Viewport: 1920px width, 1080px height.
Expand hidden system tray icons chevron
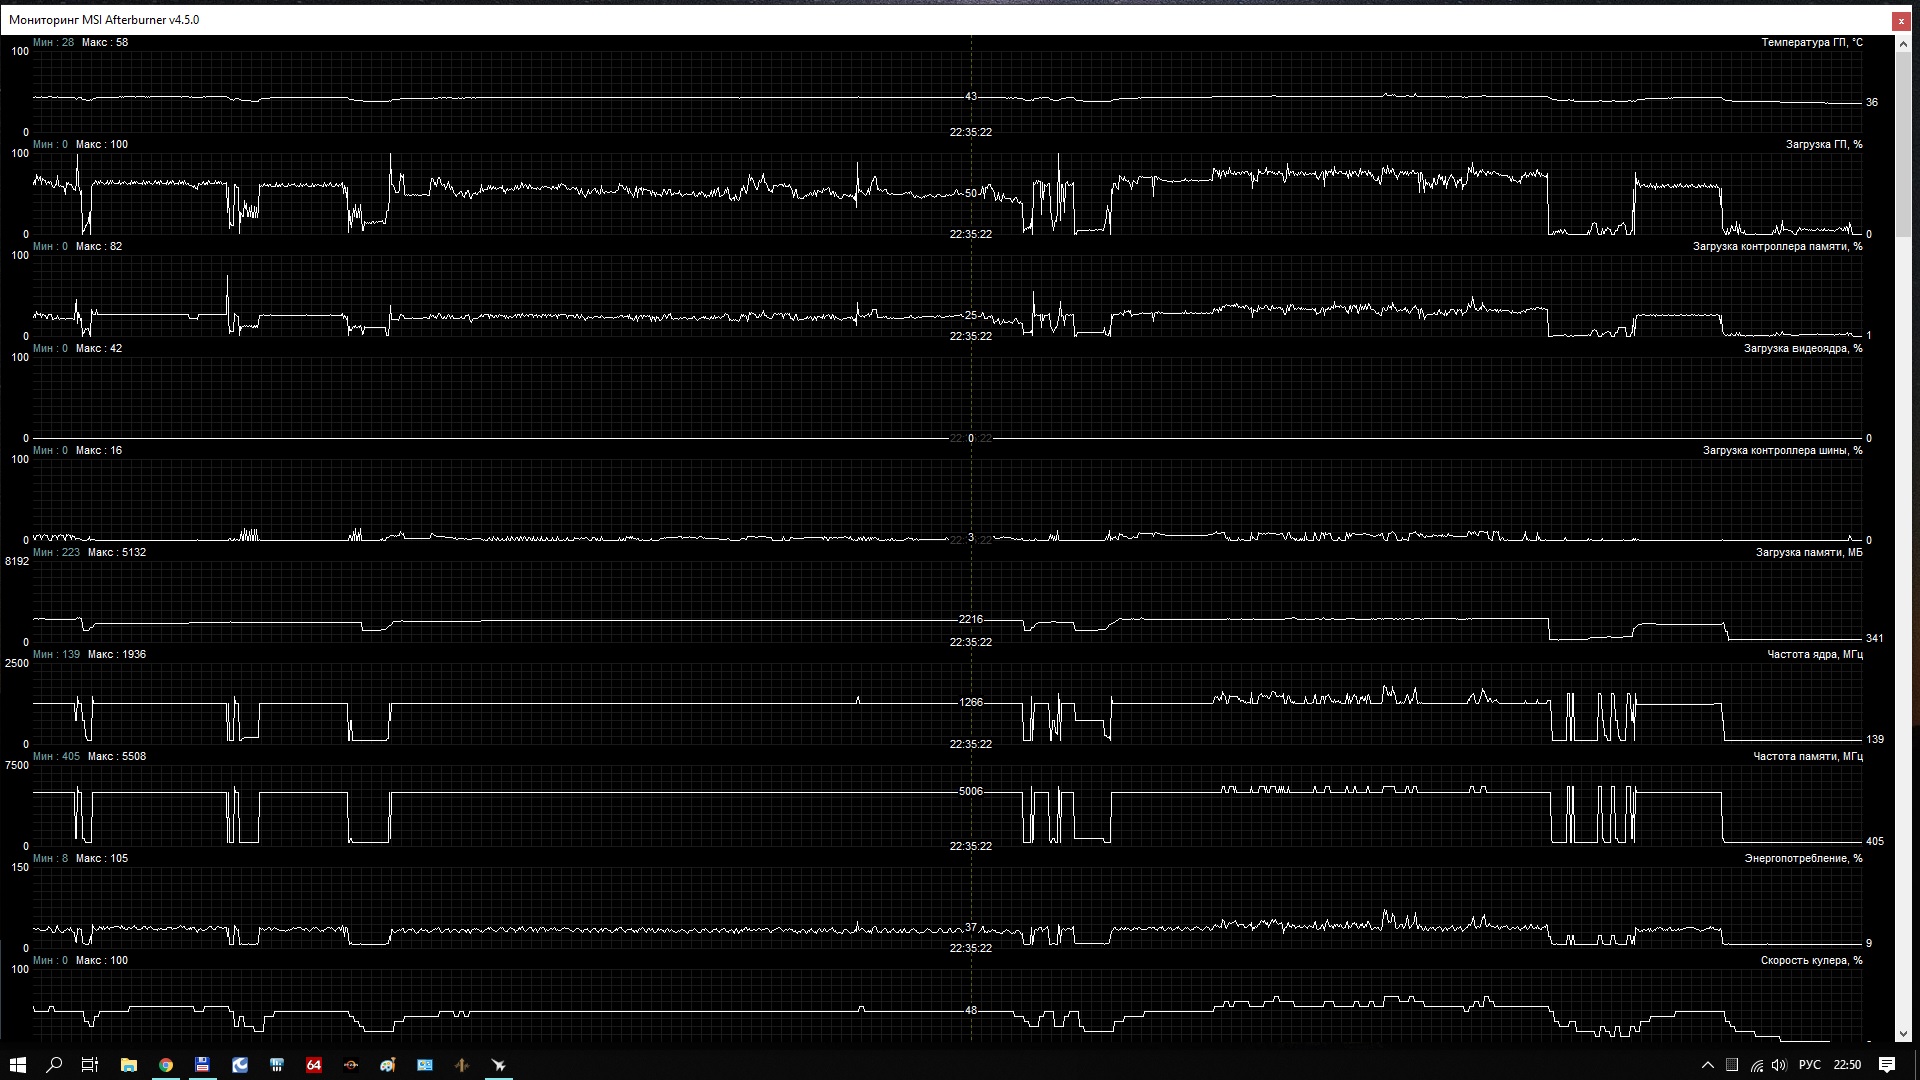tap(1707, 1065)
